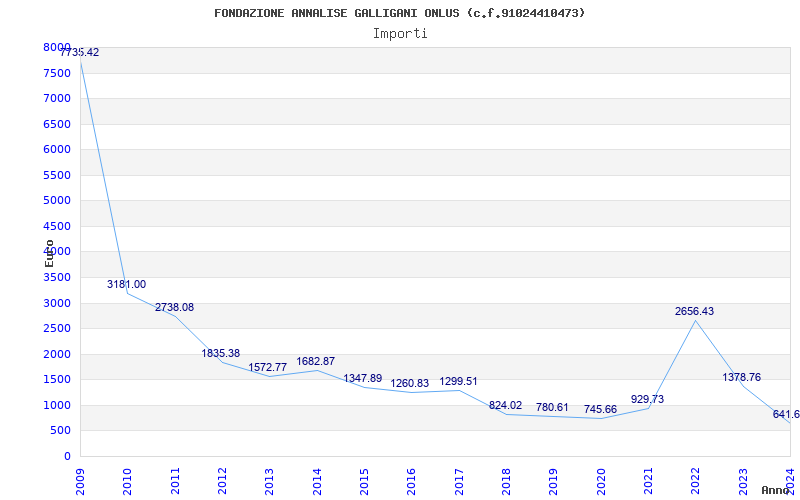
Task: Click the y-axis label 7000
Action: [x=57, y=98]
